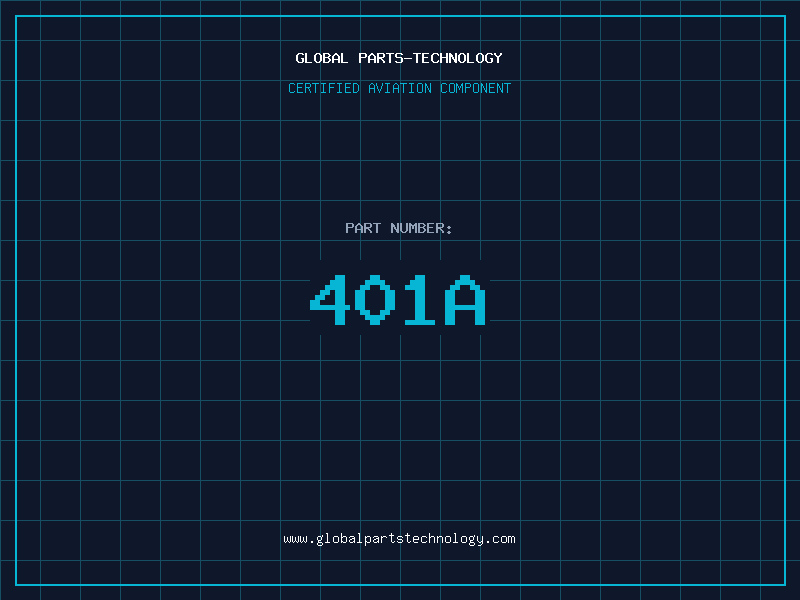Click the GLOBAL PARTS-TECHNOLOGY heading
Image resolution: width=800 pixels, height=600 pixels.
[x=399, y=58]
